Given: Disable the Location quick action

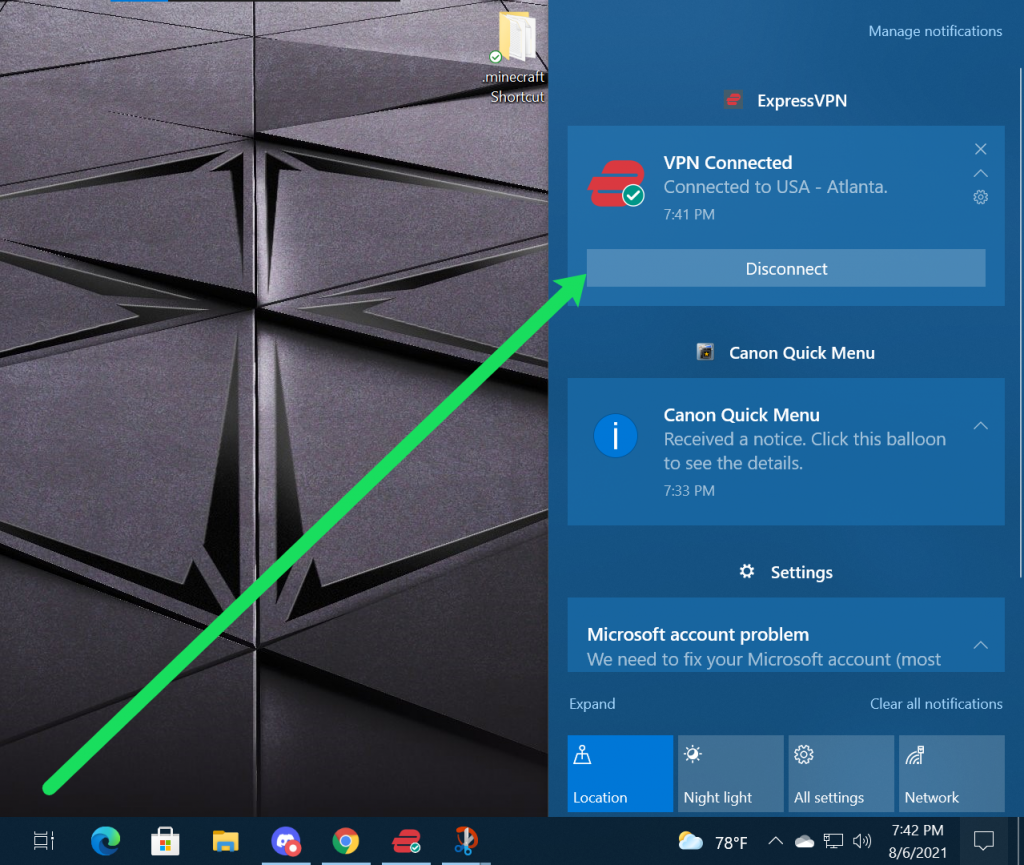Looking at the screenshot, I should [x=620, y=773].
